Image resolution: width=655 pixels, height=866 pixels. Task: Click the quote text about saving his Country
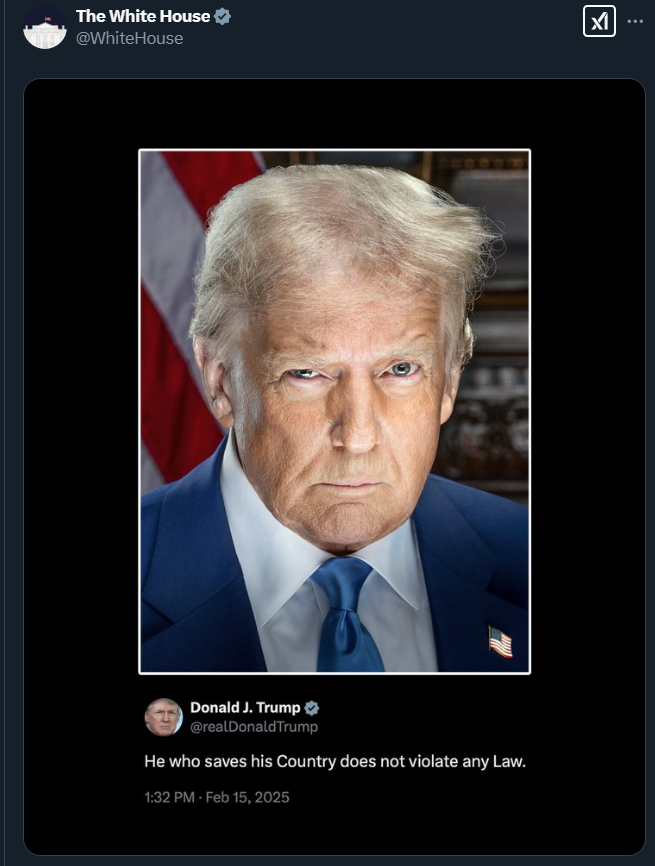pyautogui.click(x=335, y=761)
